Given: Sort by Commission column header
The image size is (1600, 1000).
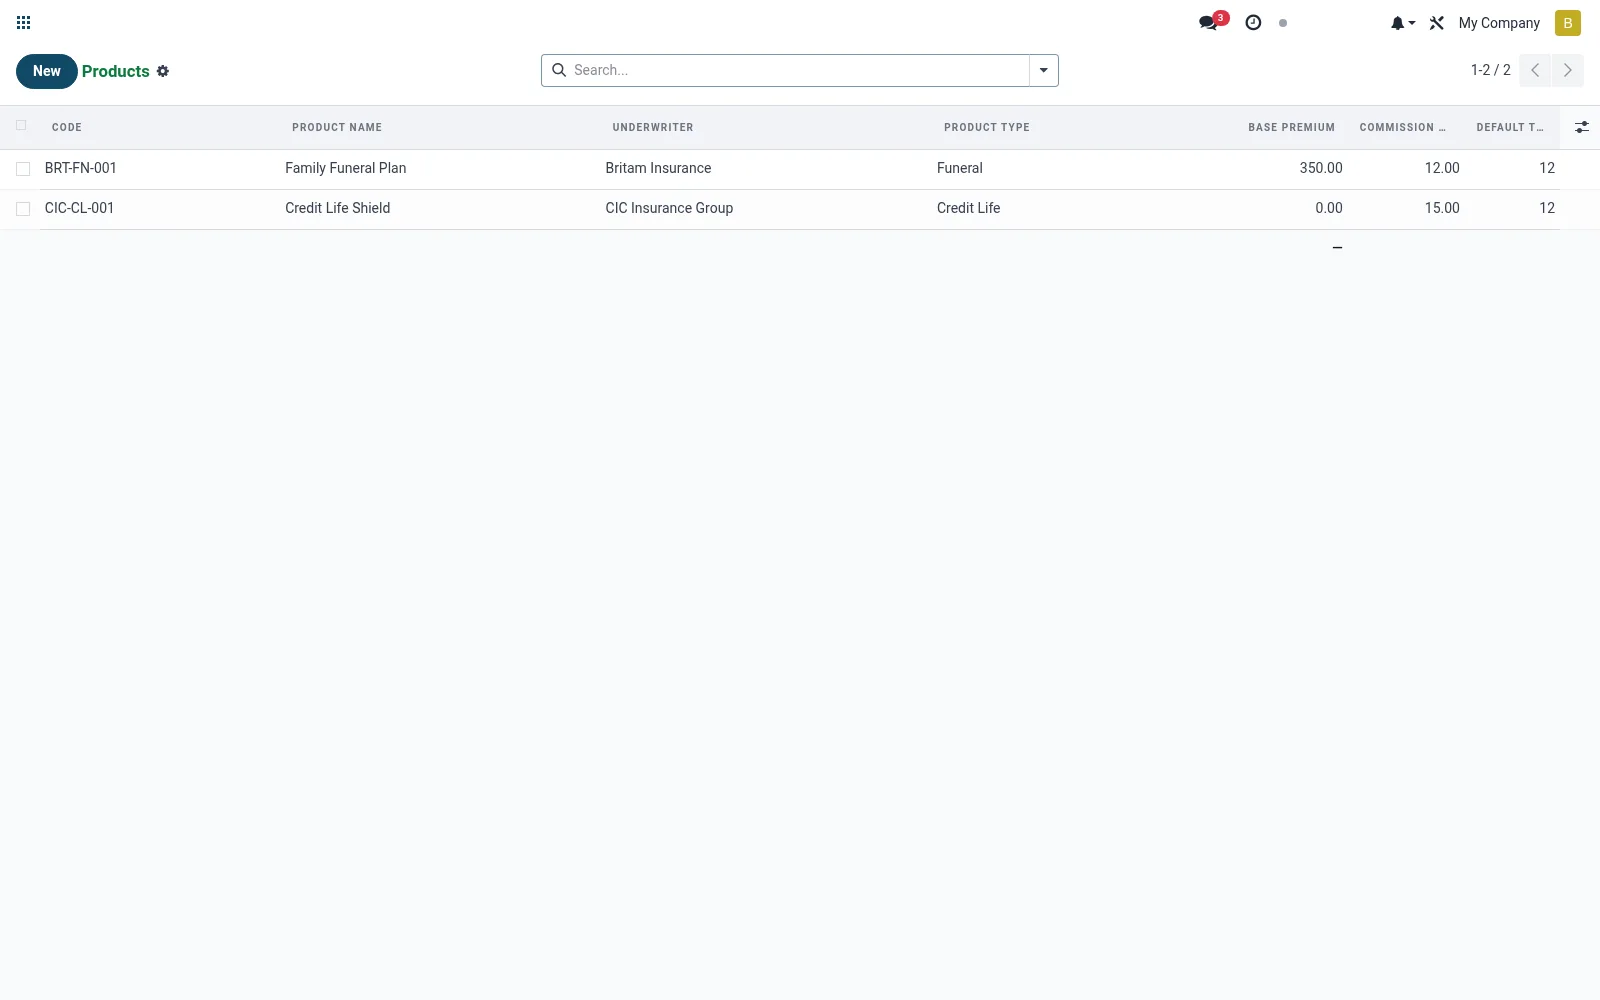Looking at the screenshot, I should (x=1403, y=127).
